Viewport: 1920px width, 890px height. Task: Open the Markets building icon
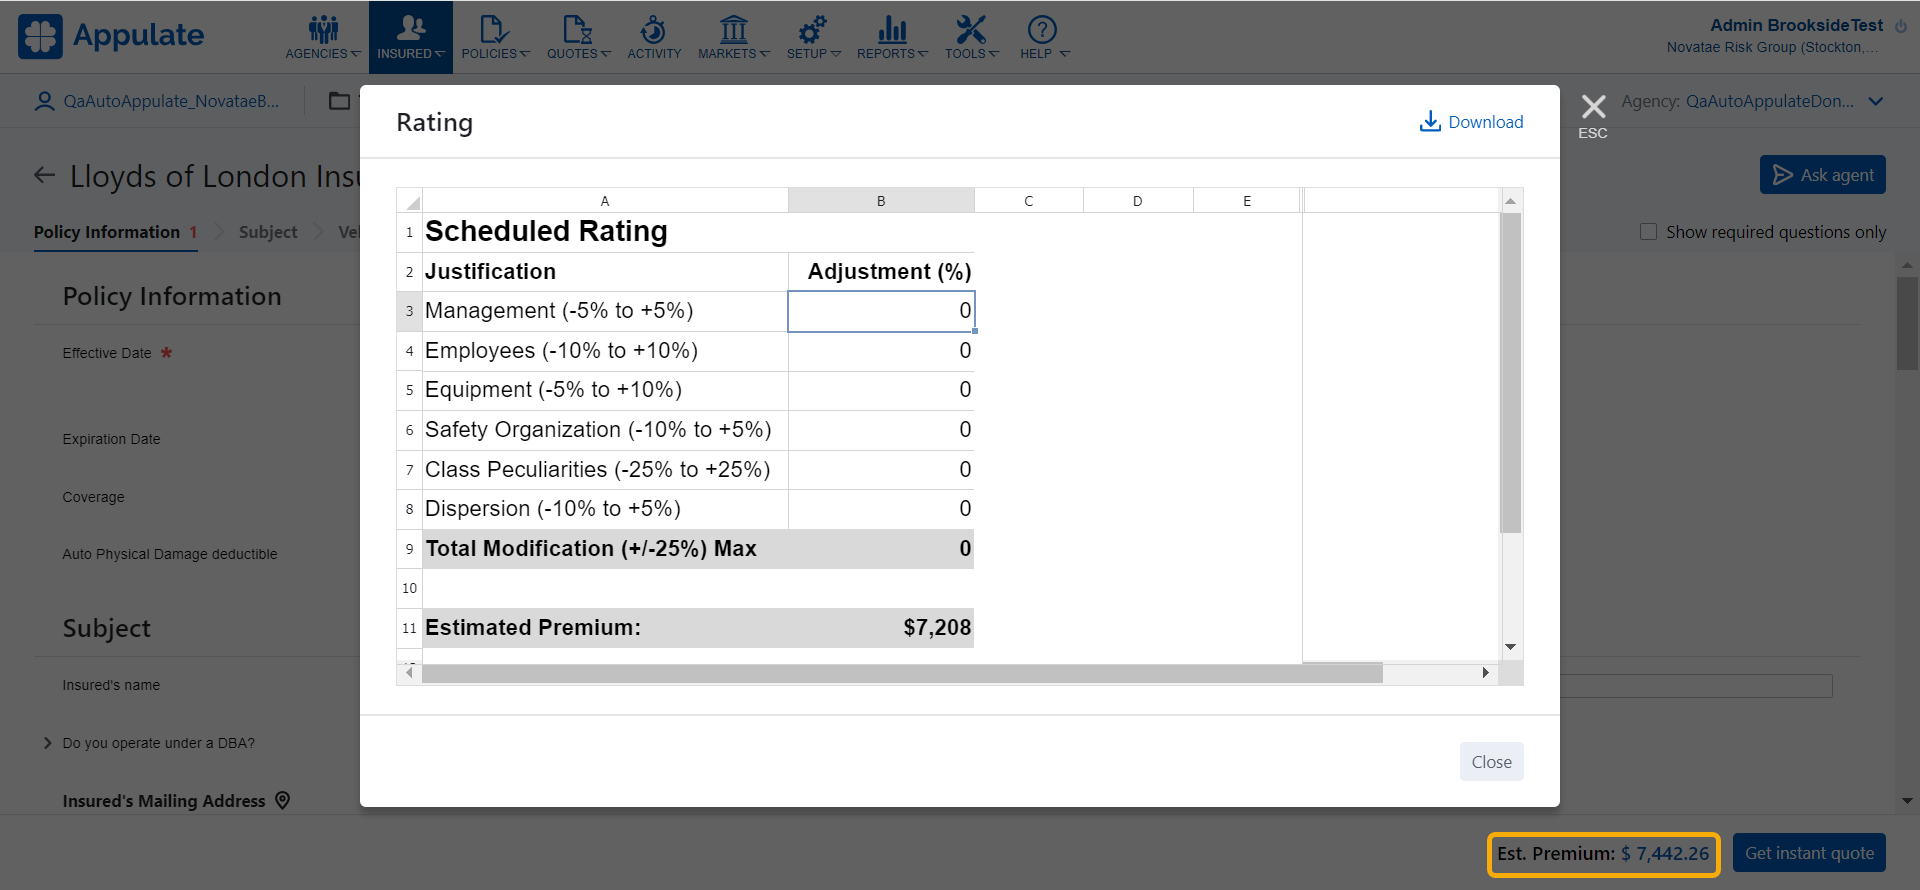[733, 30]
